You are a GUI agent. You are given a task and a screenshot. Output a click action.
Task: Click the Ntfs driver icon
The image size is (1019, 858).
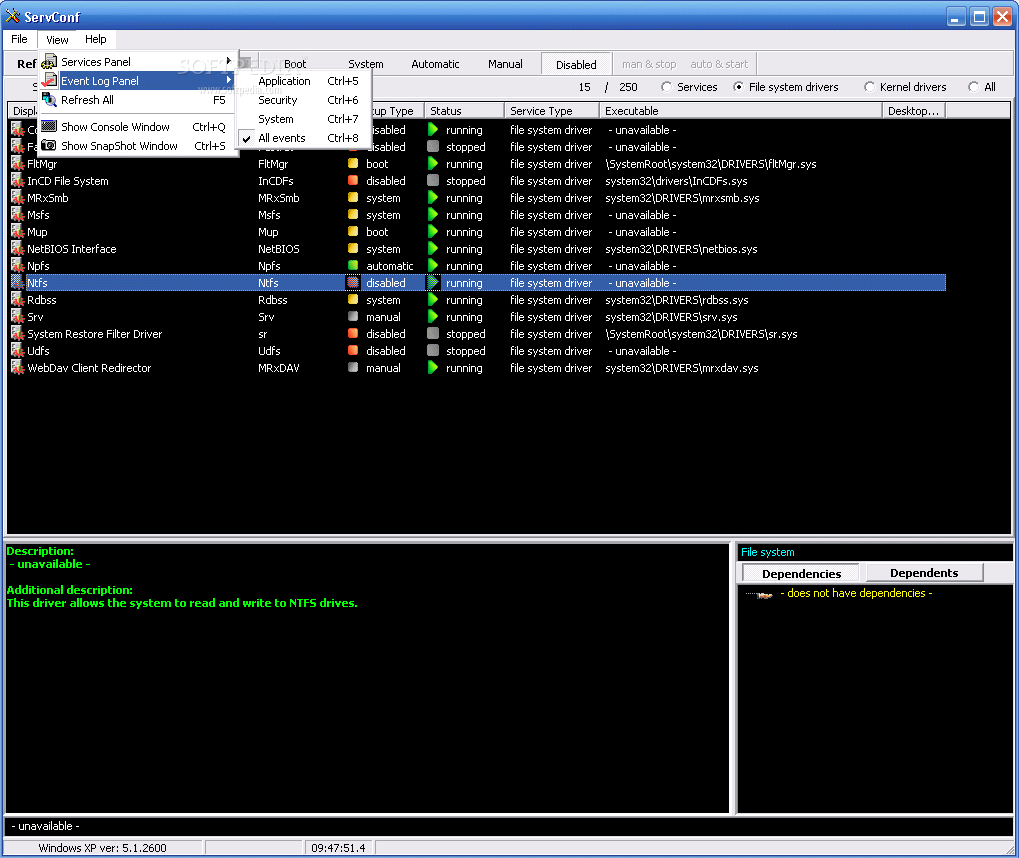point(18,283)
